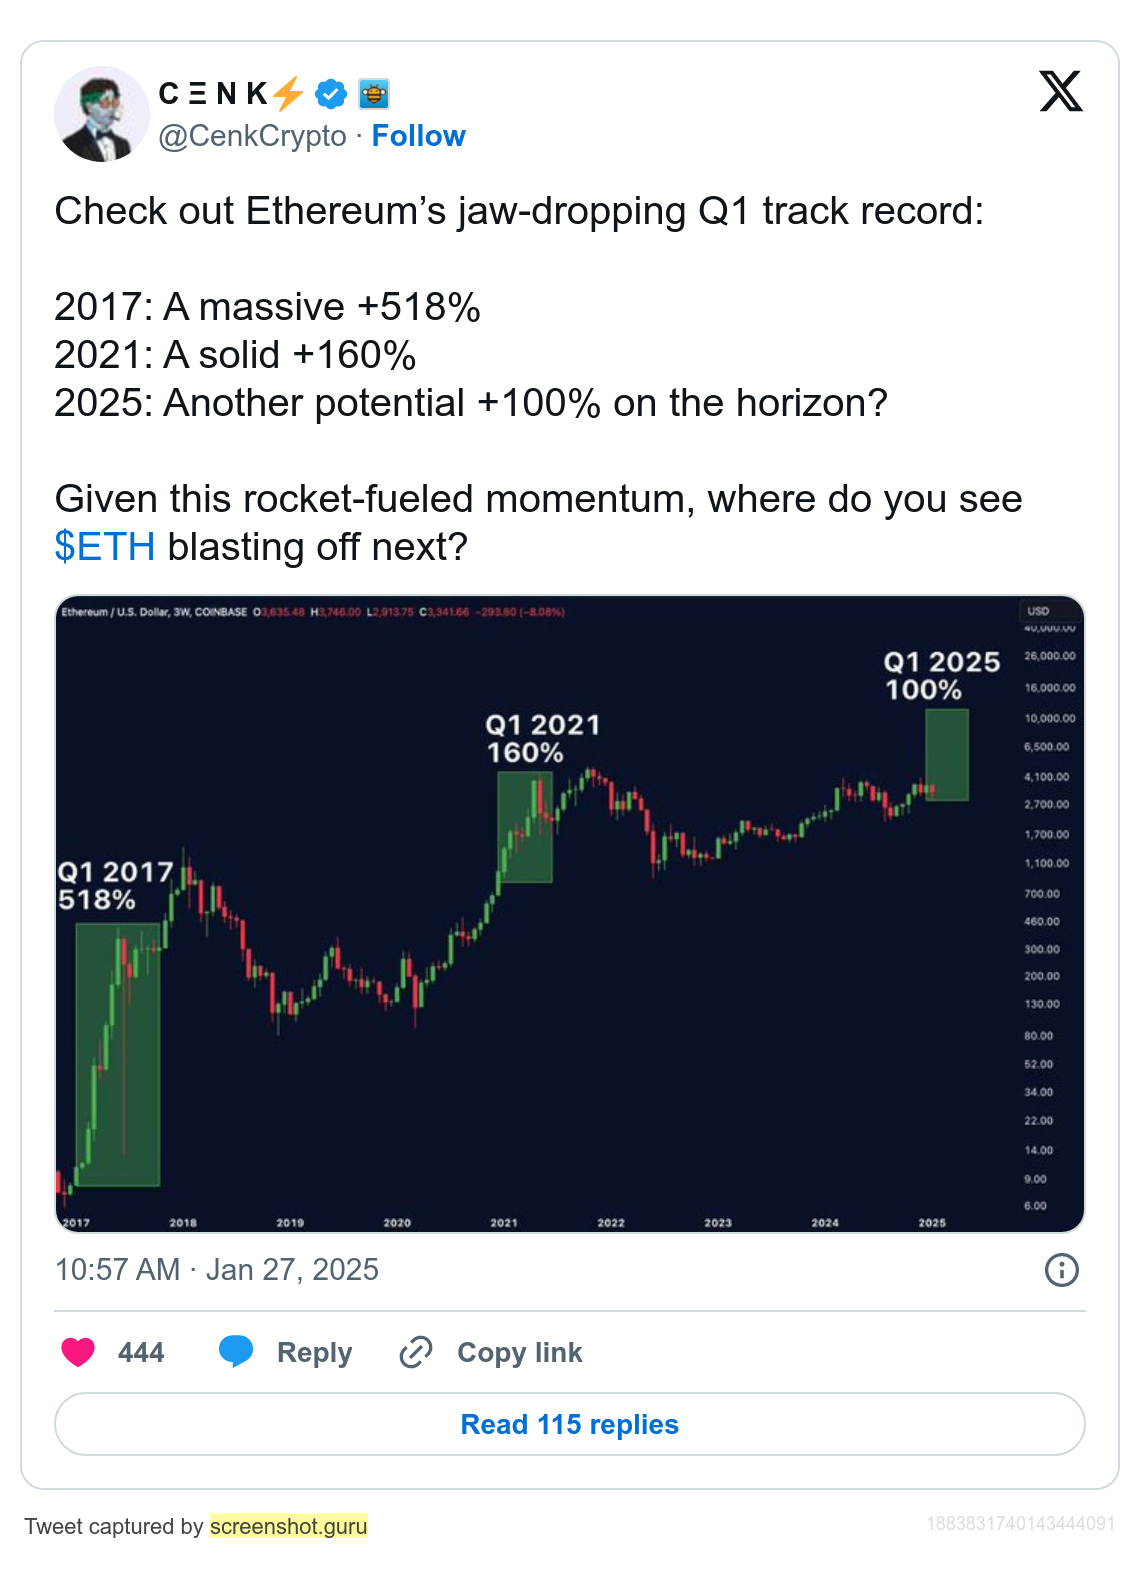Viewport: 1140px width, 1582px height.
Task: Follow the CenkCrypto account
Action: click(x=418, y=136)
